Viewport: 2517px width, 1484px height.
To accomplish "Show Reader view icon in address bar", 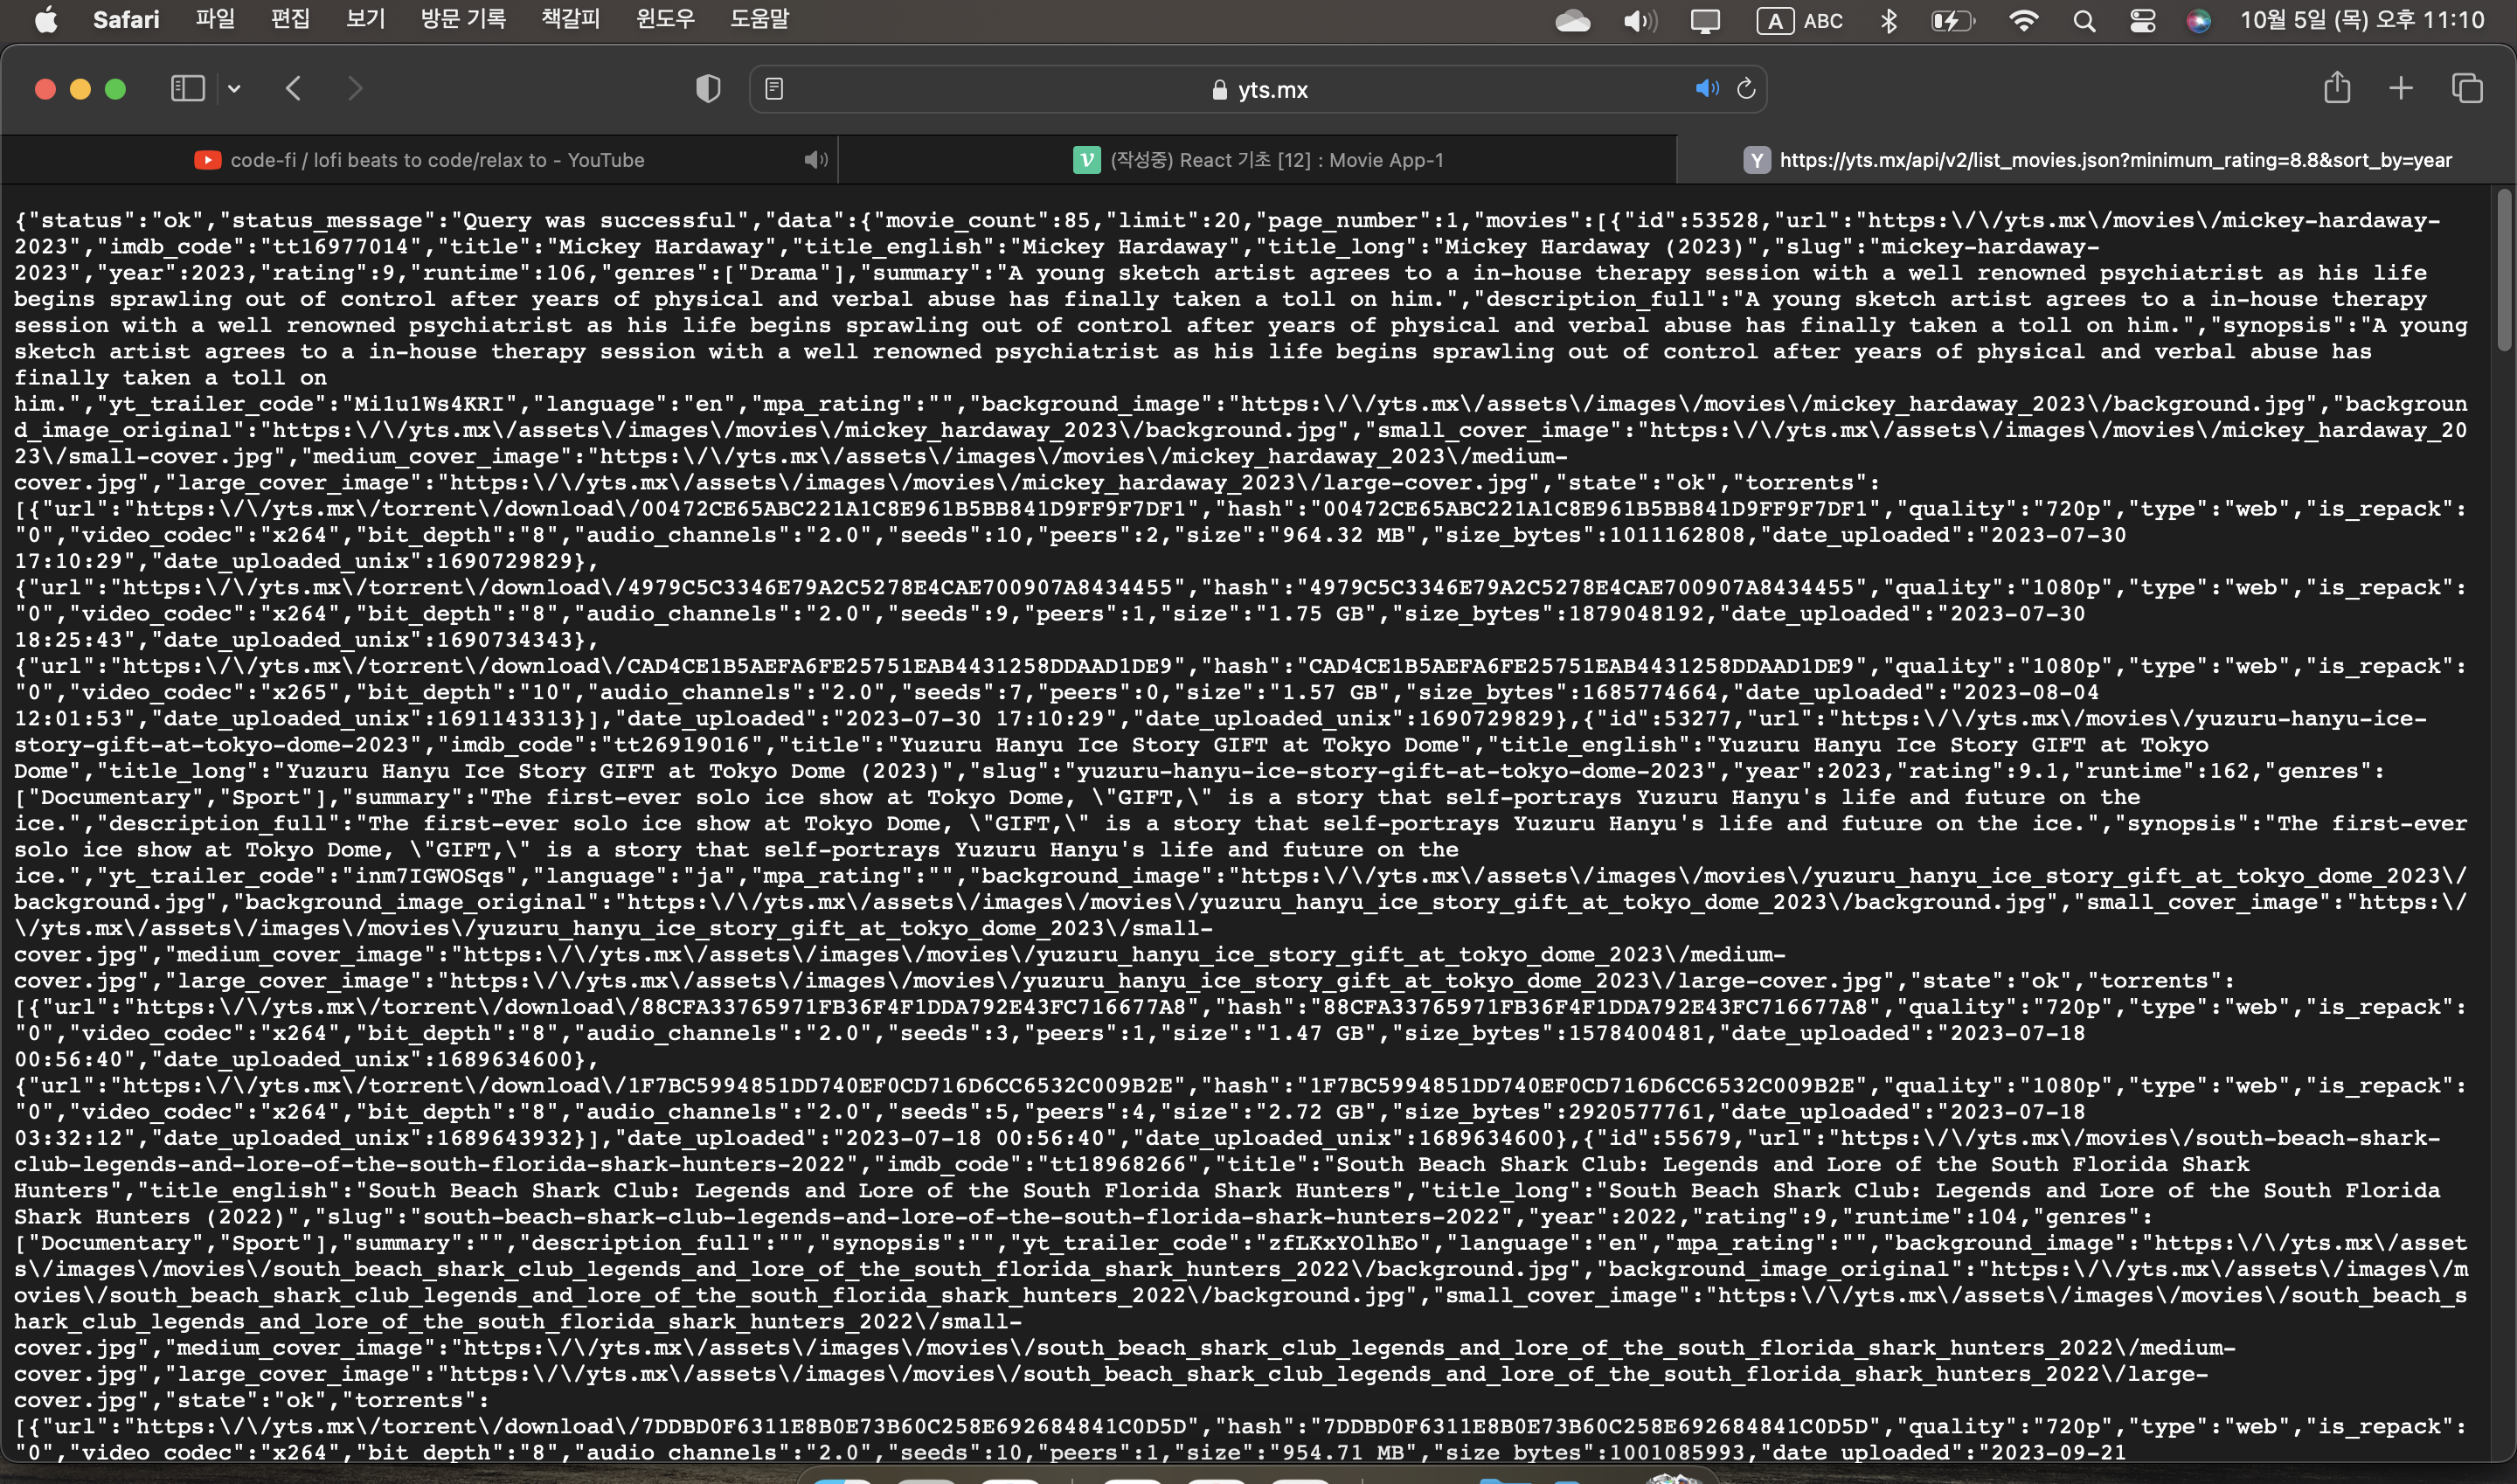I will pyautogui.click(x=774, y=89).
